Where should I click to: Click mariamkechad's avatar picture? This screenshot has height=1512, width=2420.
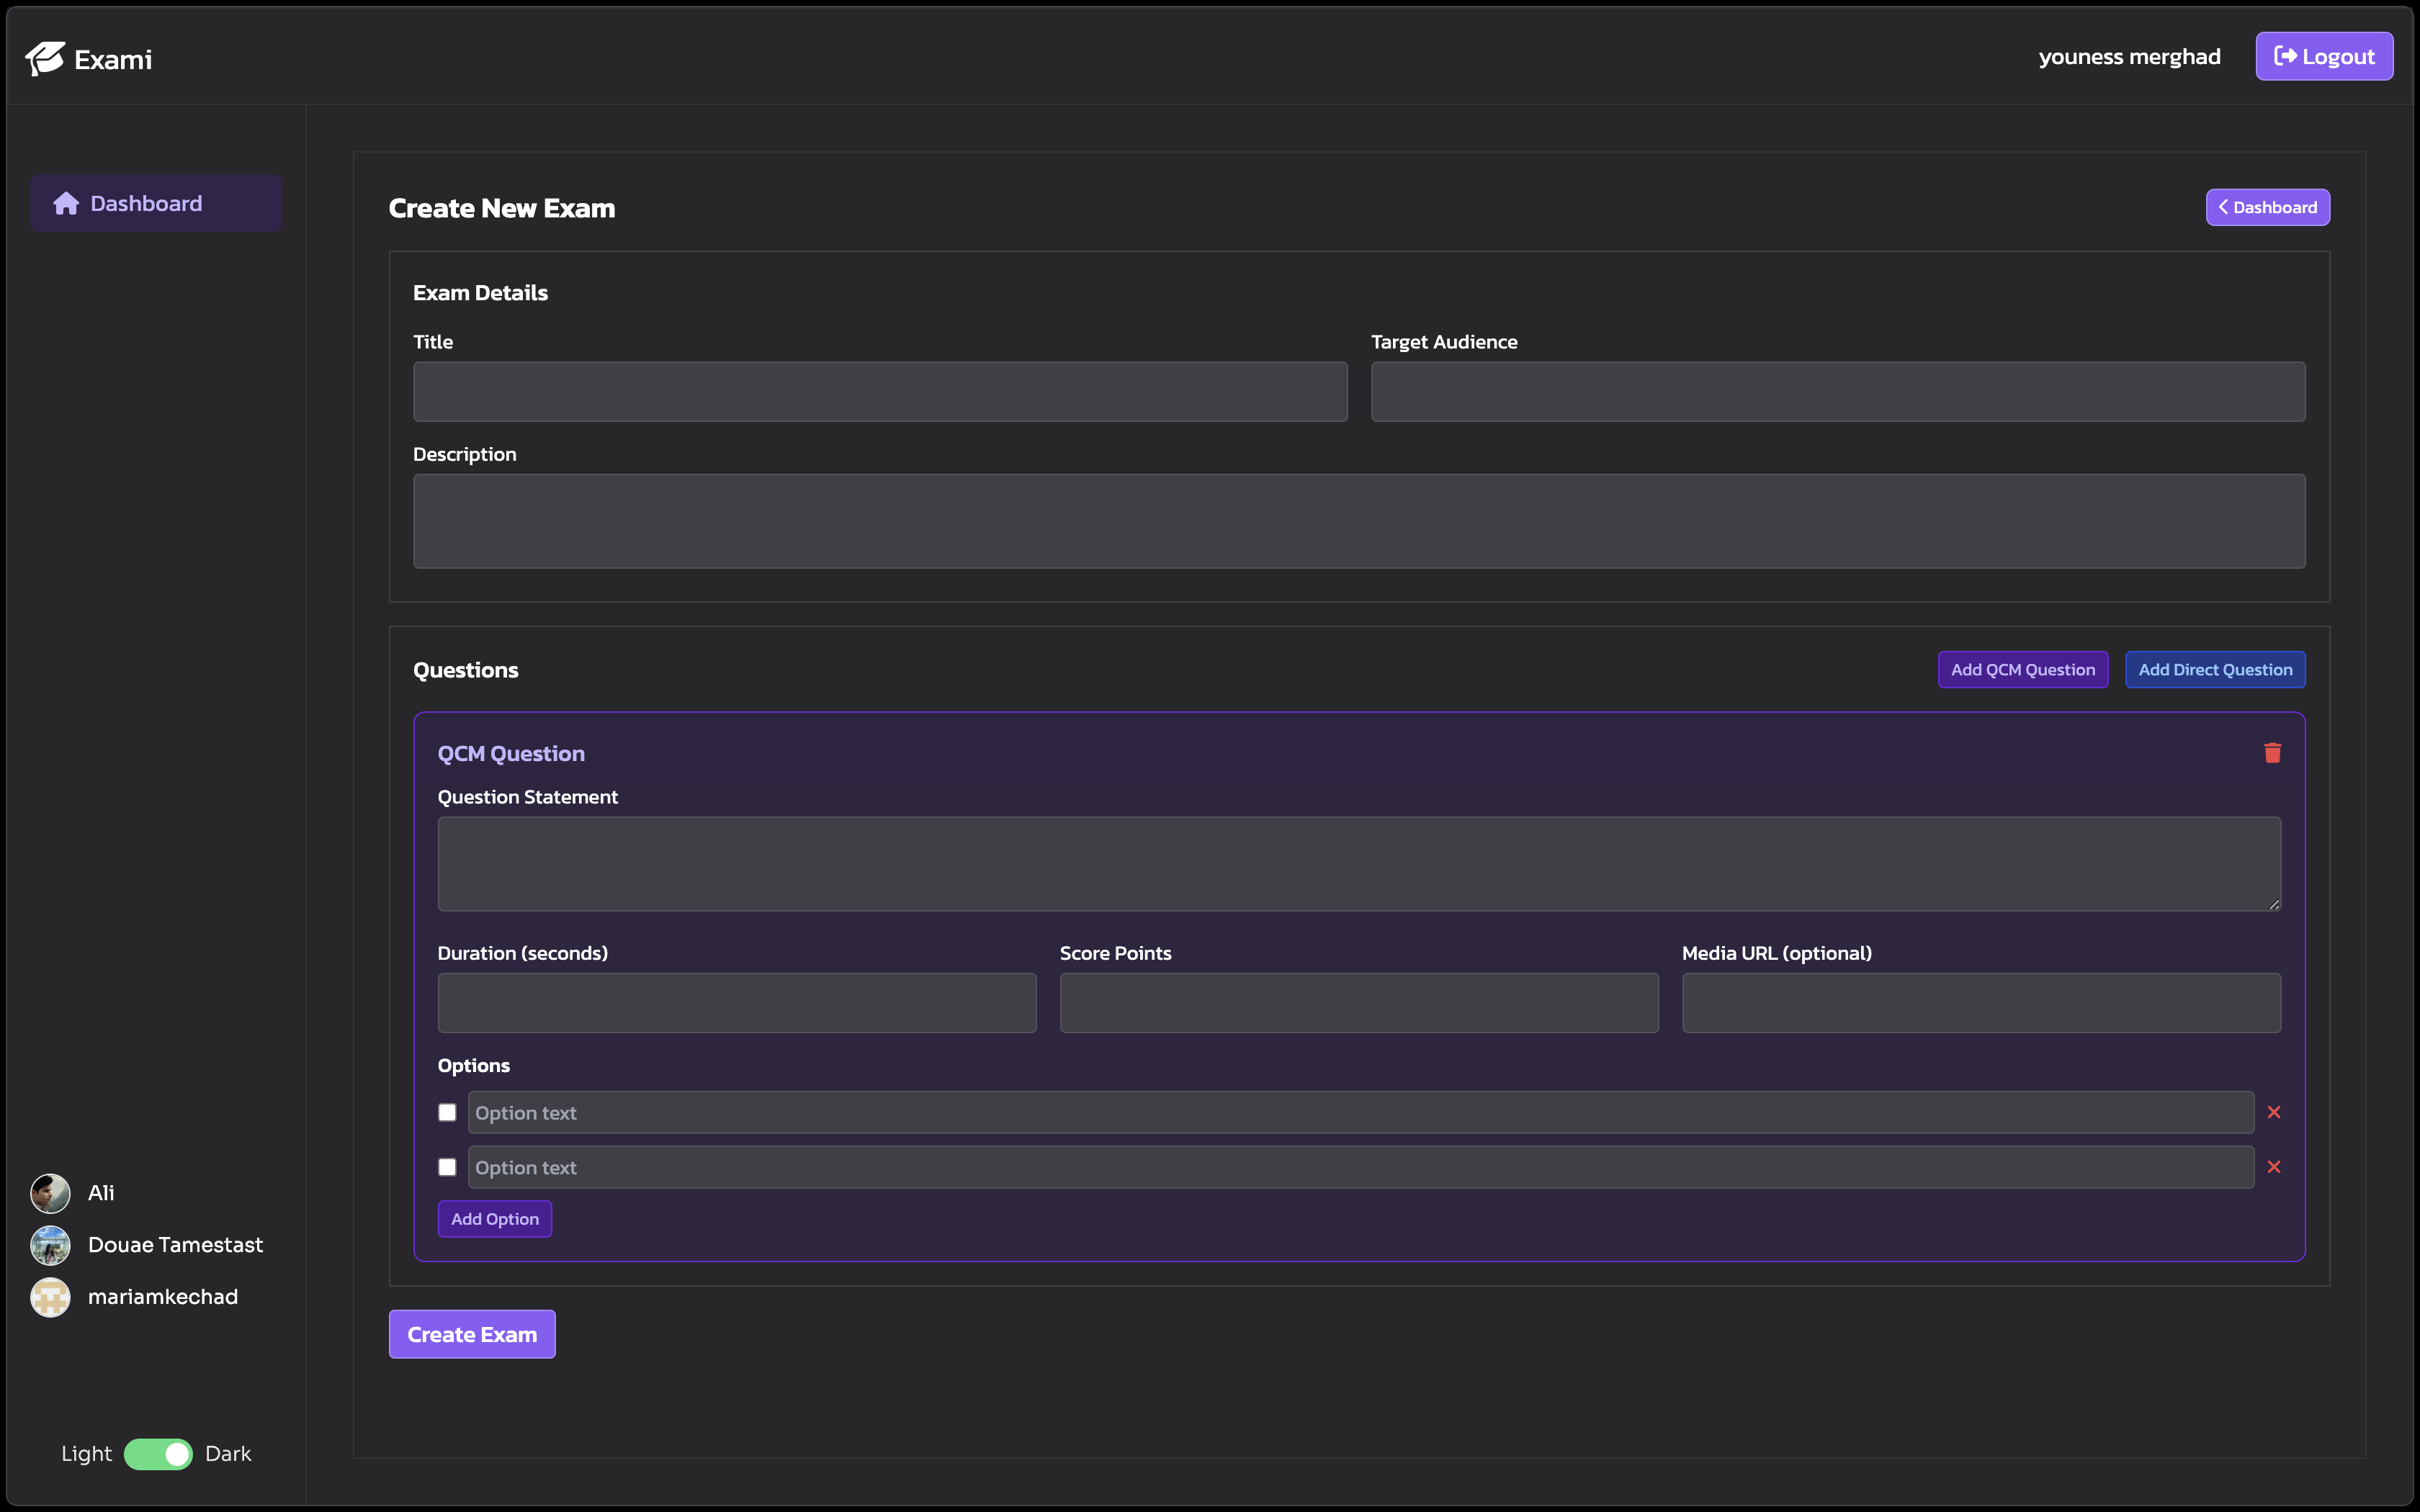(x=50, y=1297)
